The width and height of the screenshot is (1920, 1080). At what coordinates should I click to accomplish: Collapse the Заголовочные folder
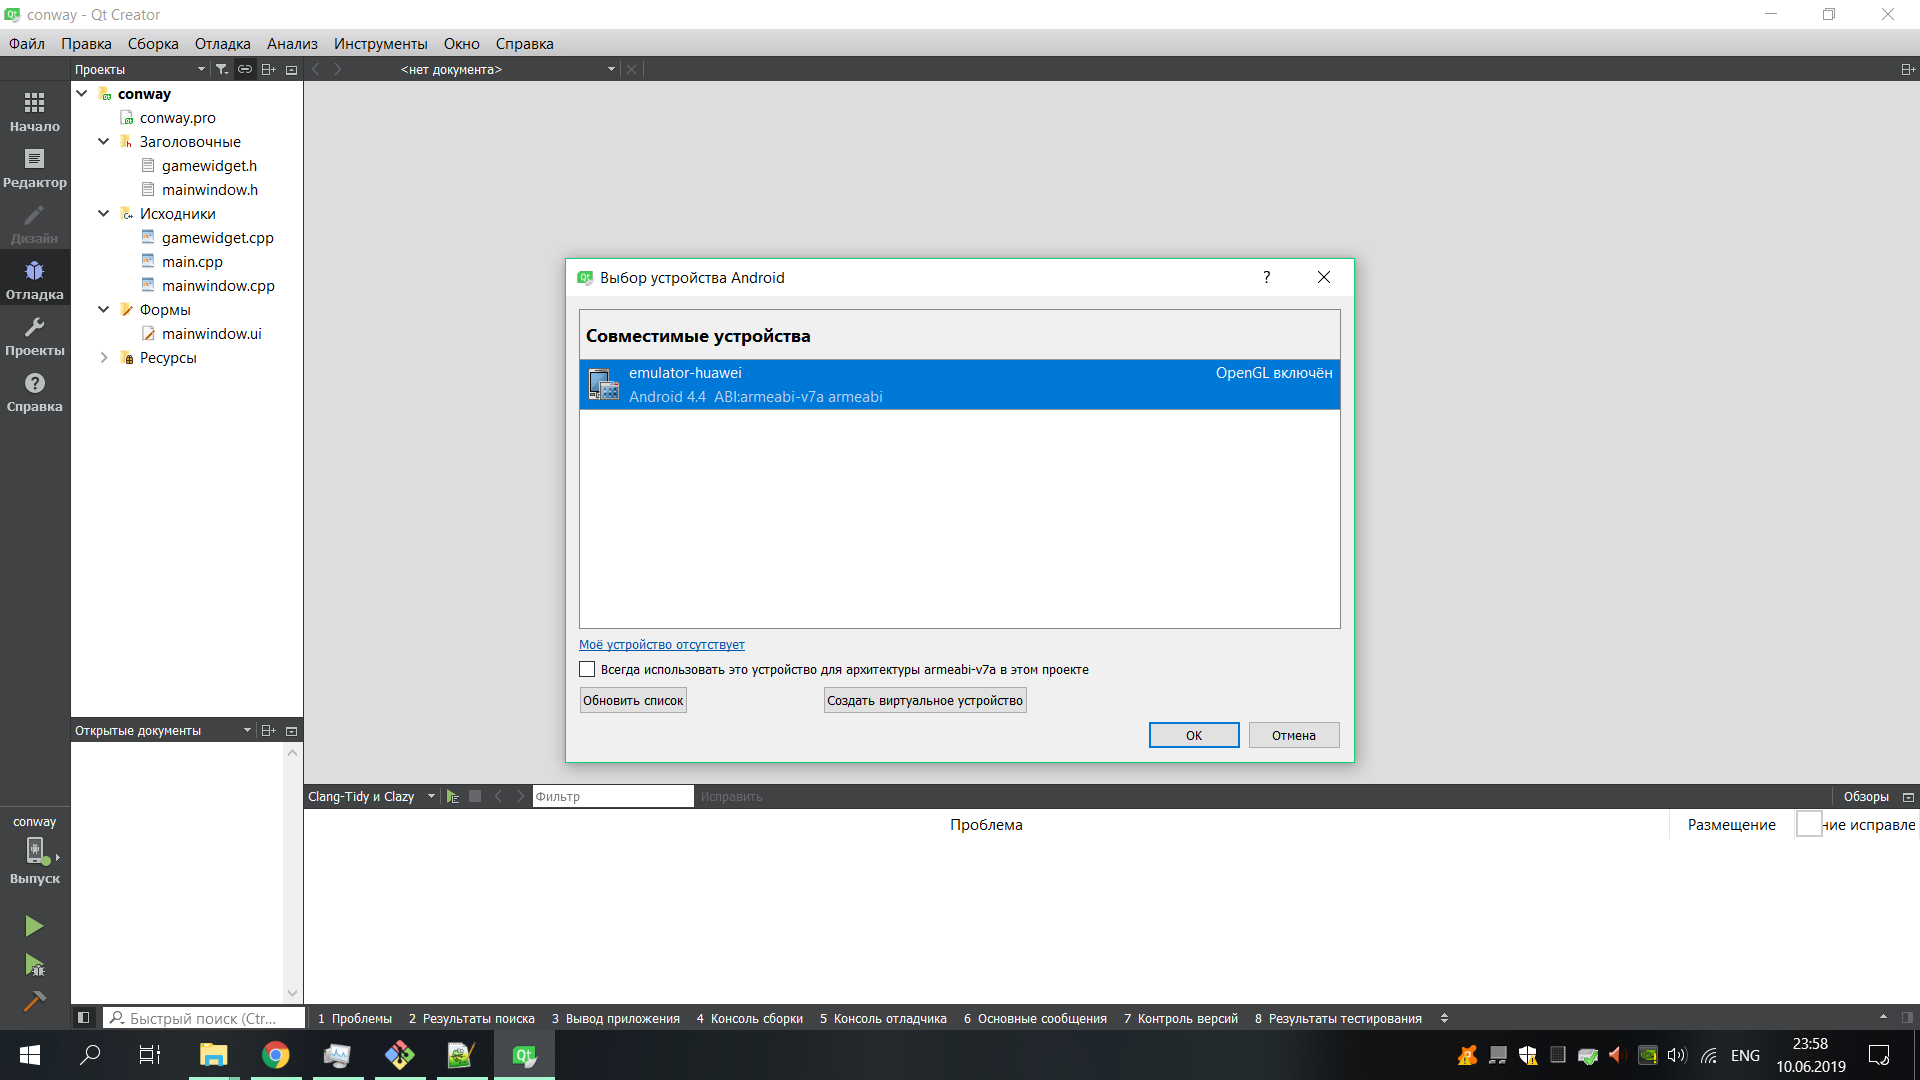click(103, 142)
